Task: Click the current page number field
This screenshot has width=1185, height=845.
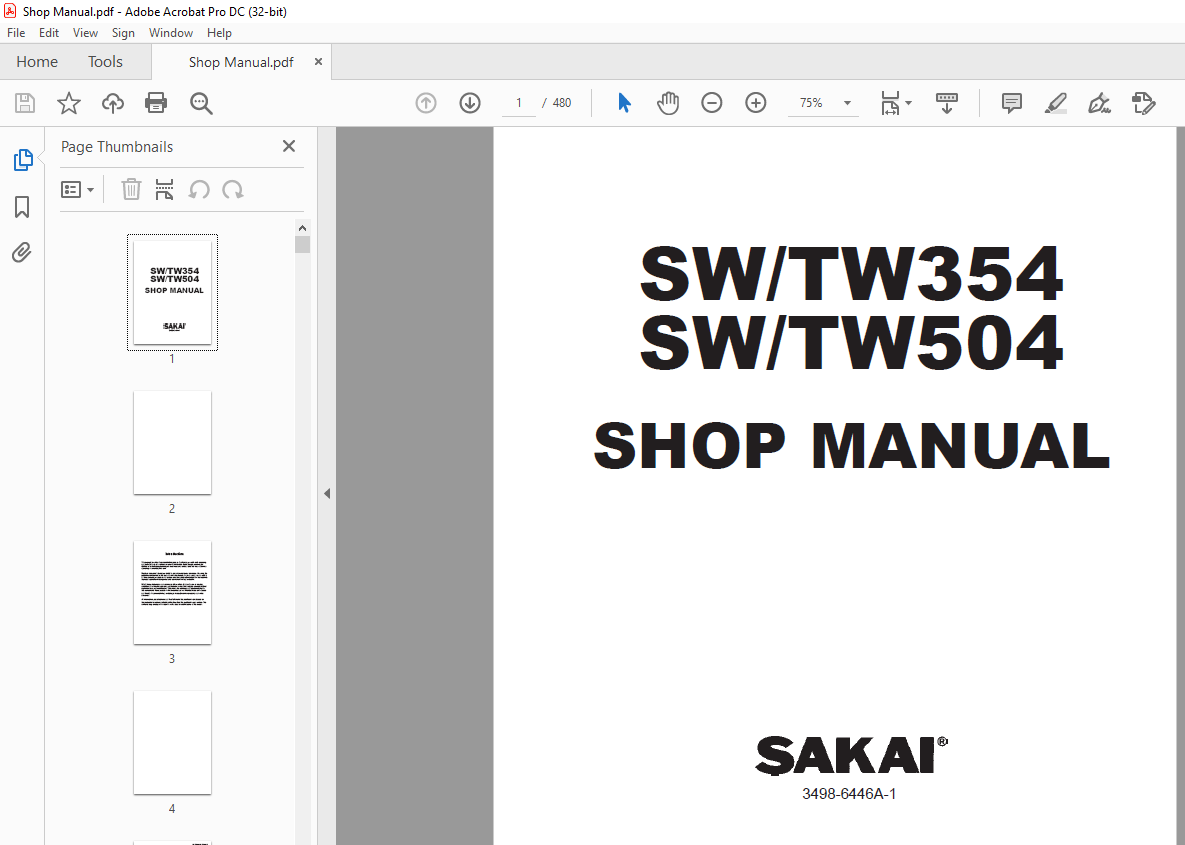Action: coord(518,103)
